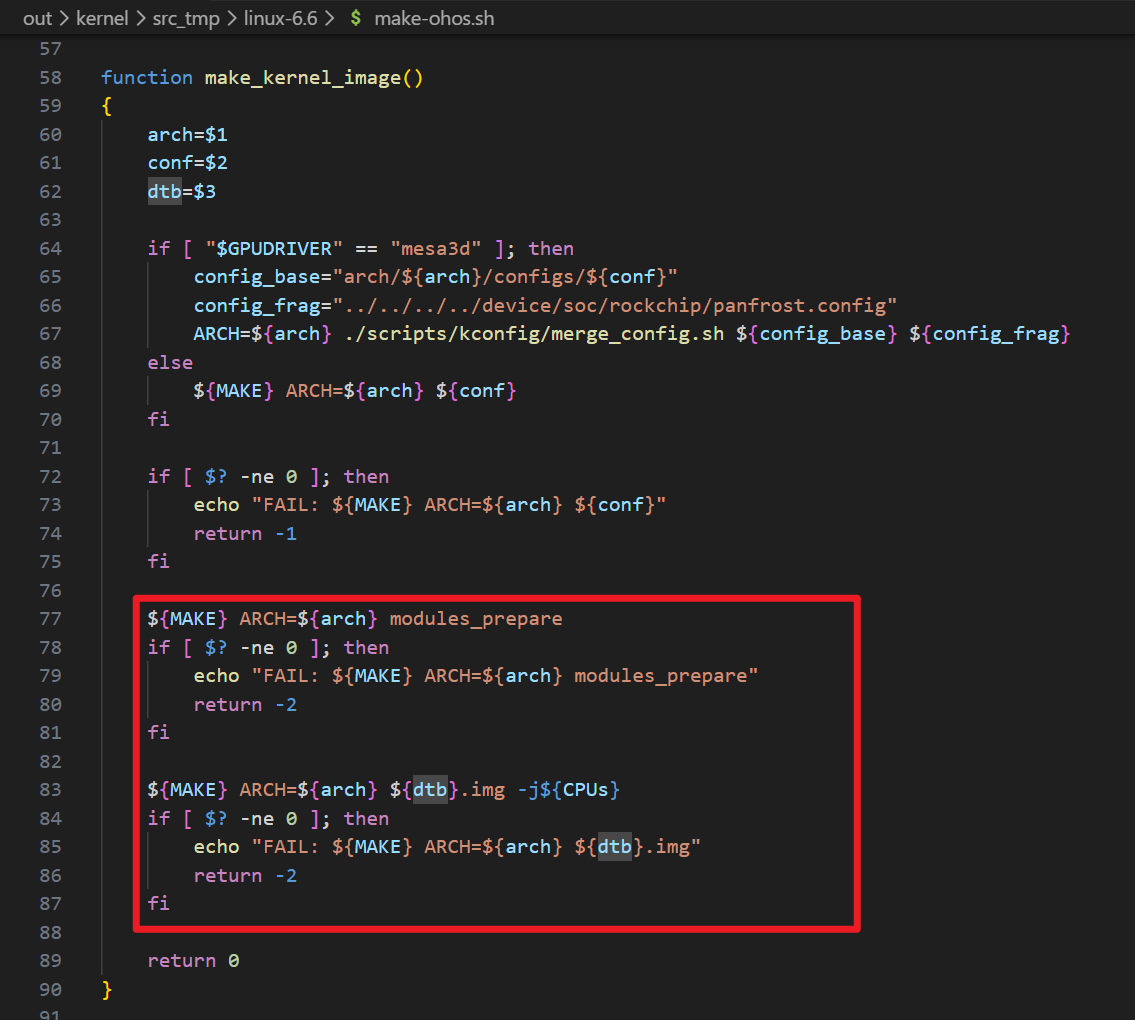Select line 58 via its line number
1135x1020 pixels.
[x=50, y=77]
